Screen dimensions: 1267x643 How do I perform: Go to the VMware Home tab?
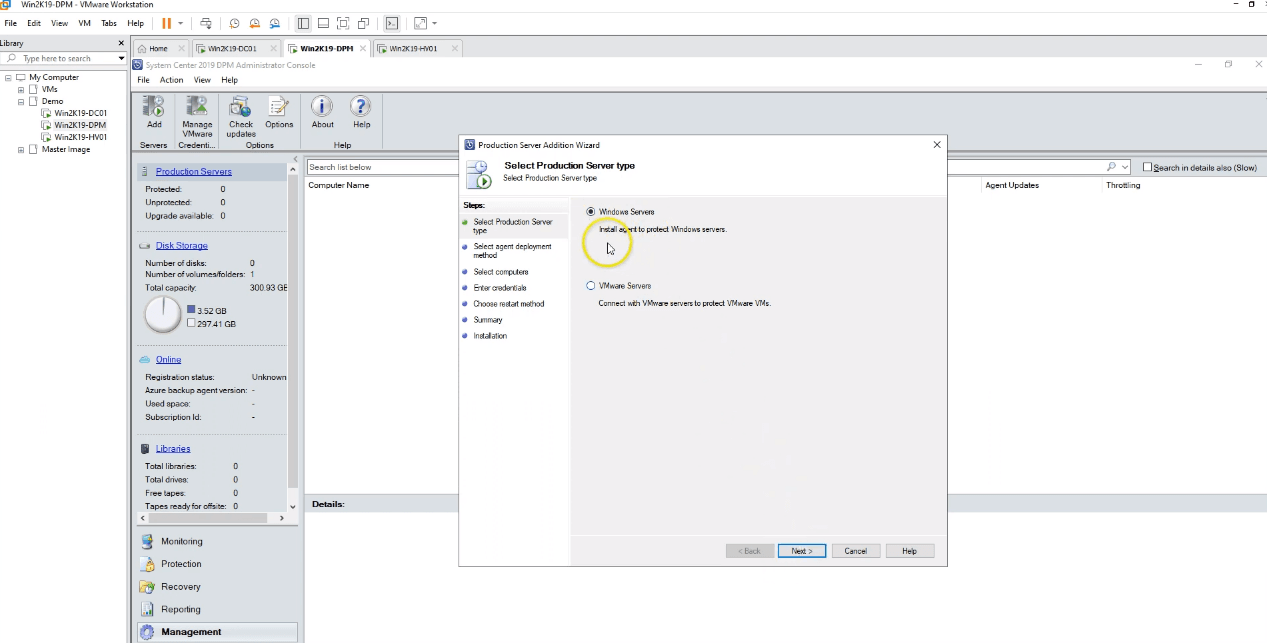(x=159, y=48)
